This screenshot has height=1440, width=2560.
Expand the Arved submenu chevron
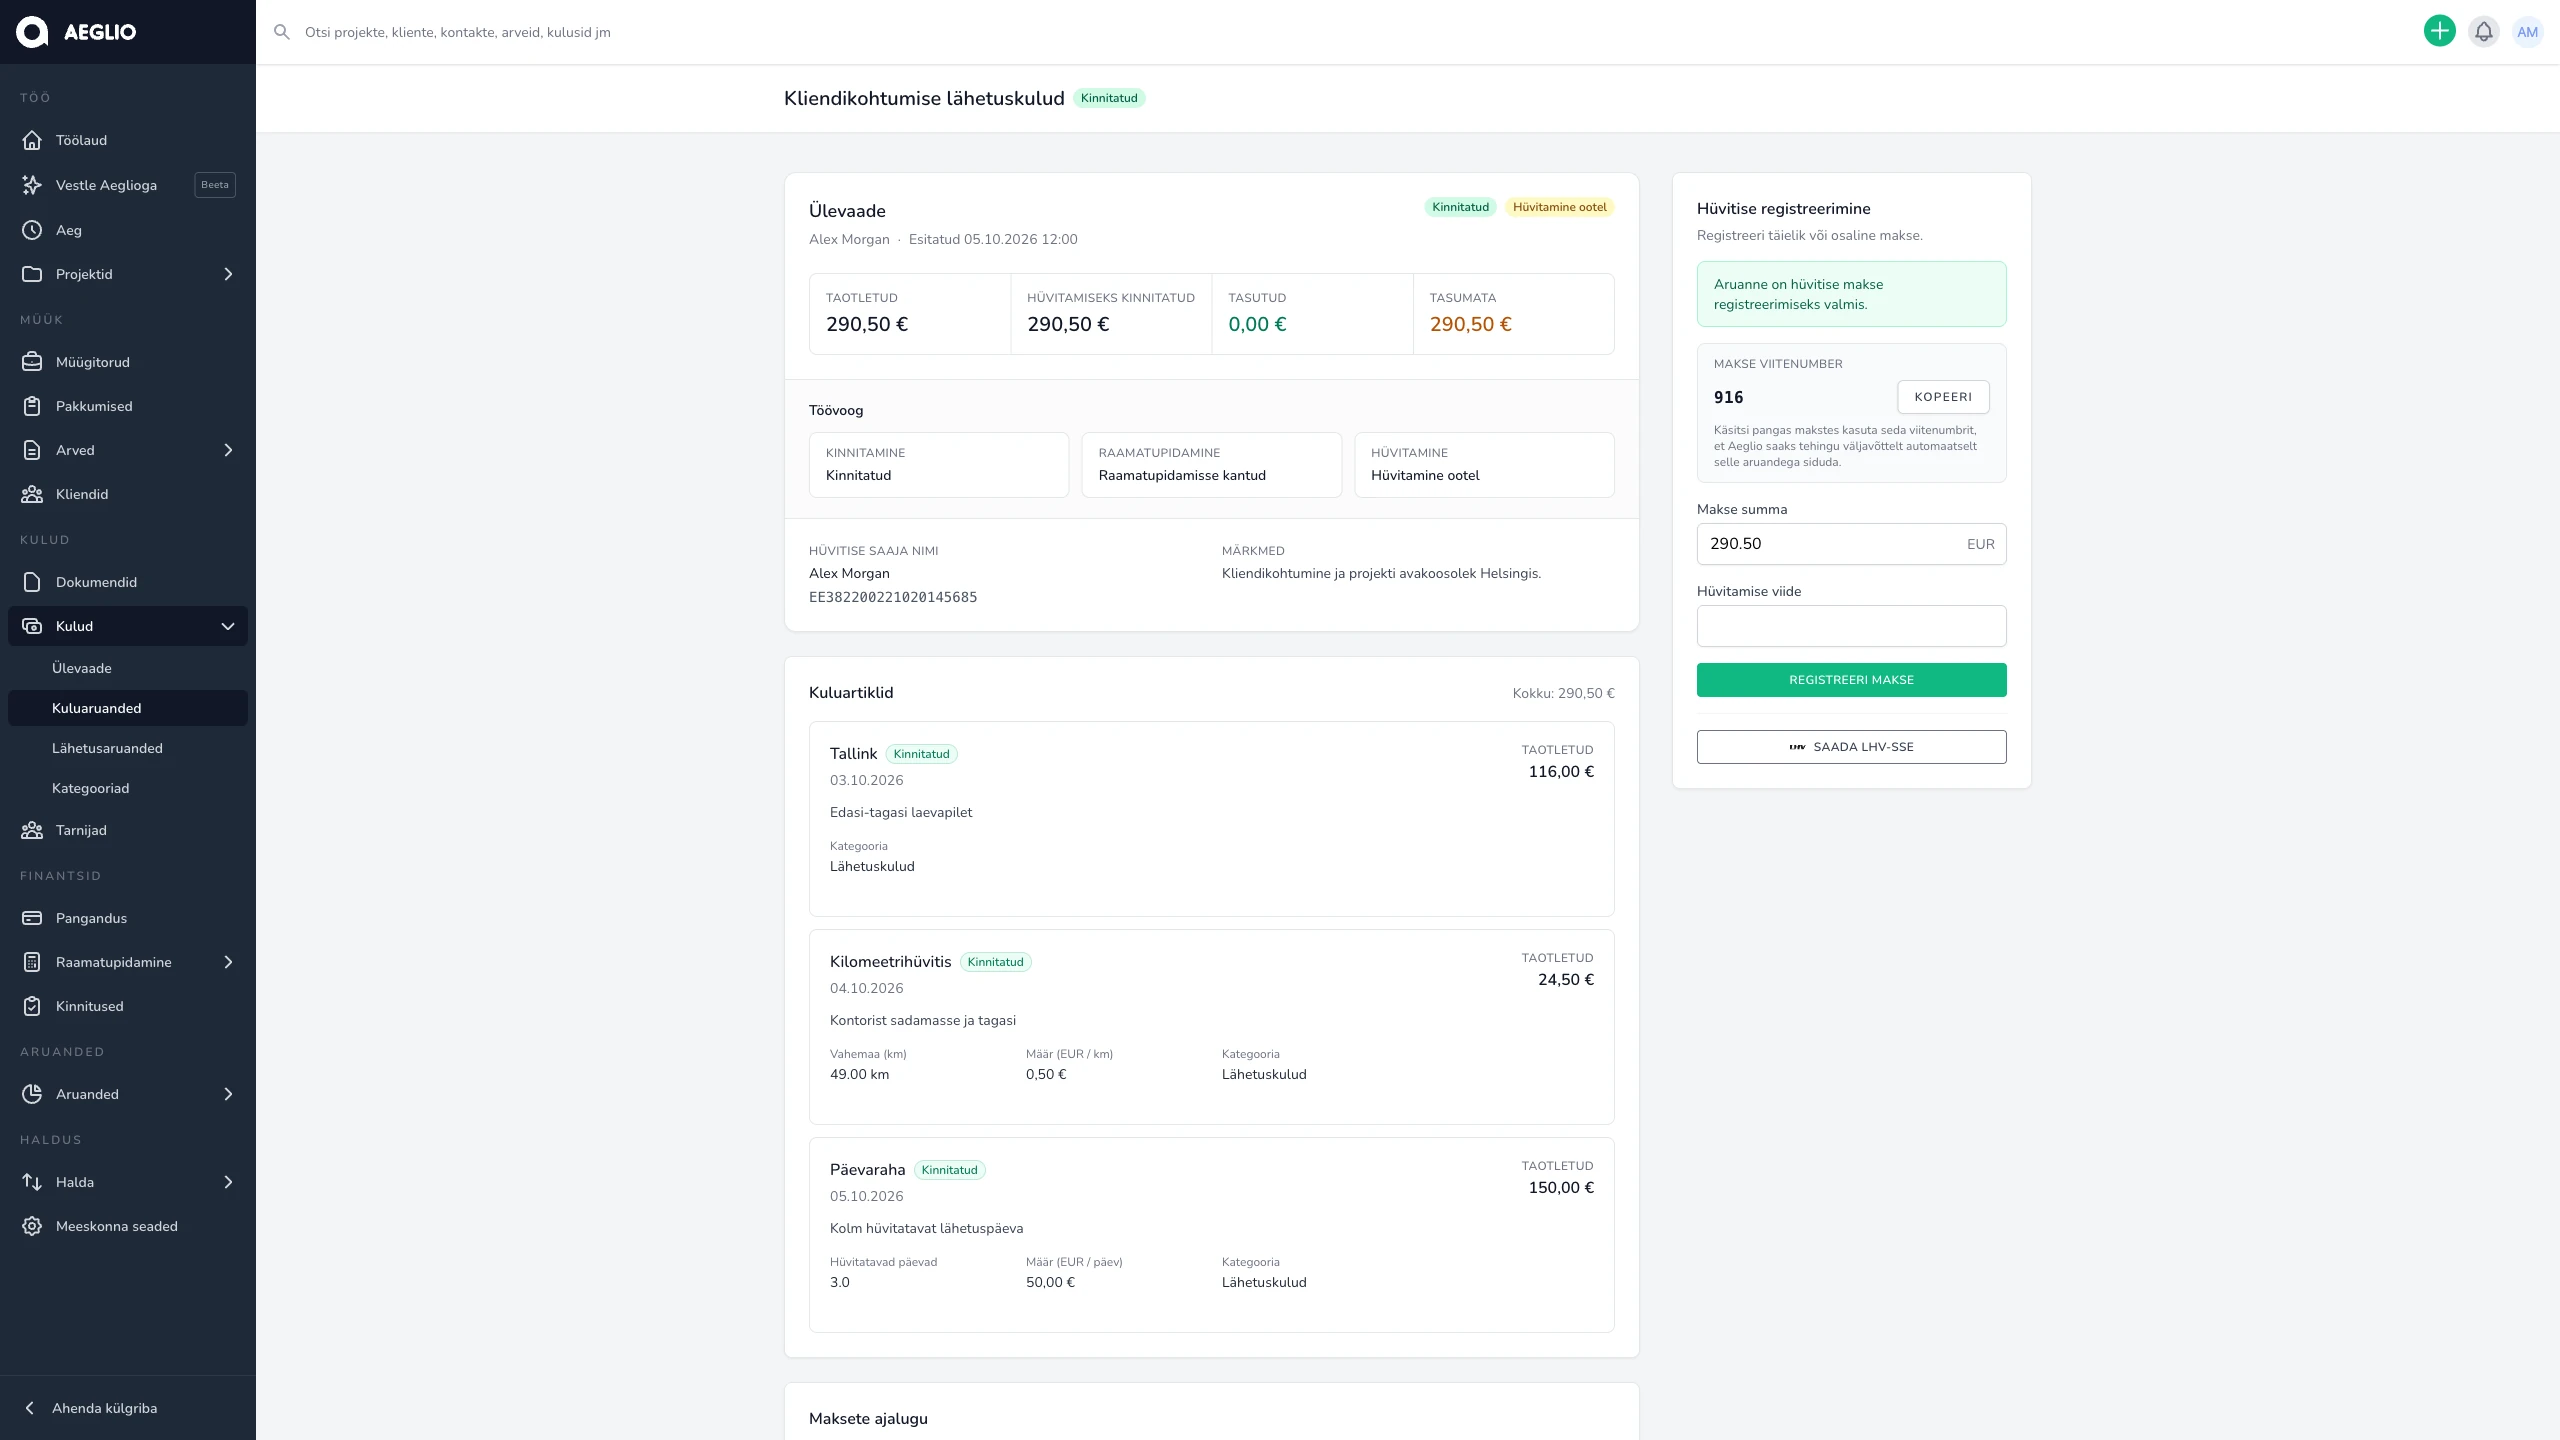point(228,450)
